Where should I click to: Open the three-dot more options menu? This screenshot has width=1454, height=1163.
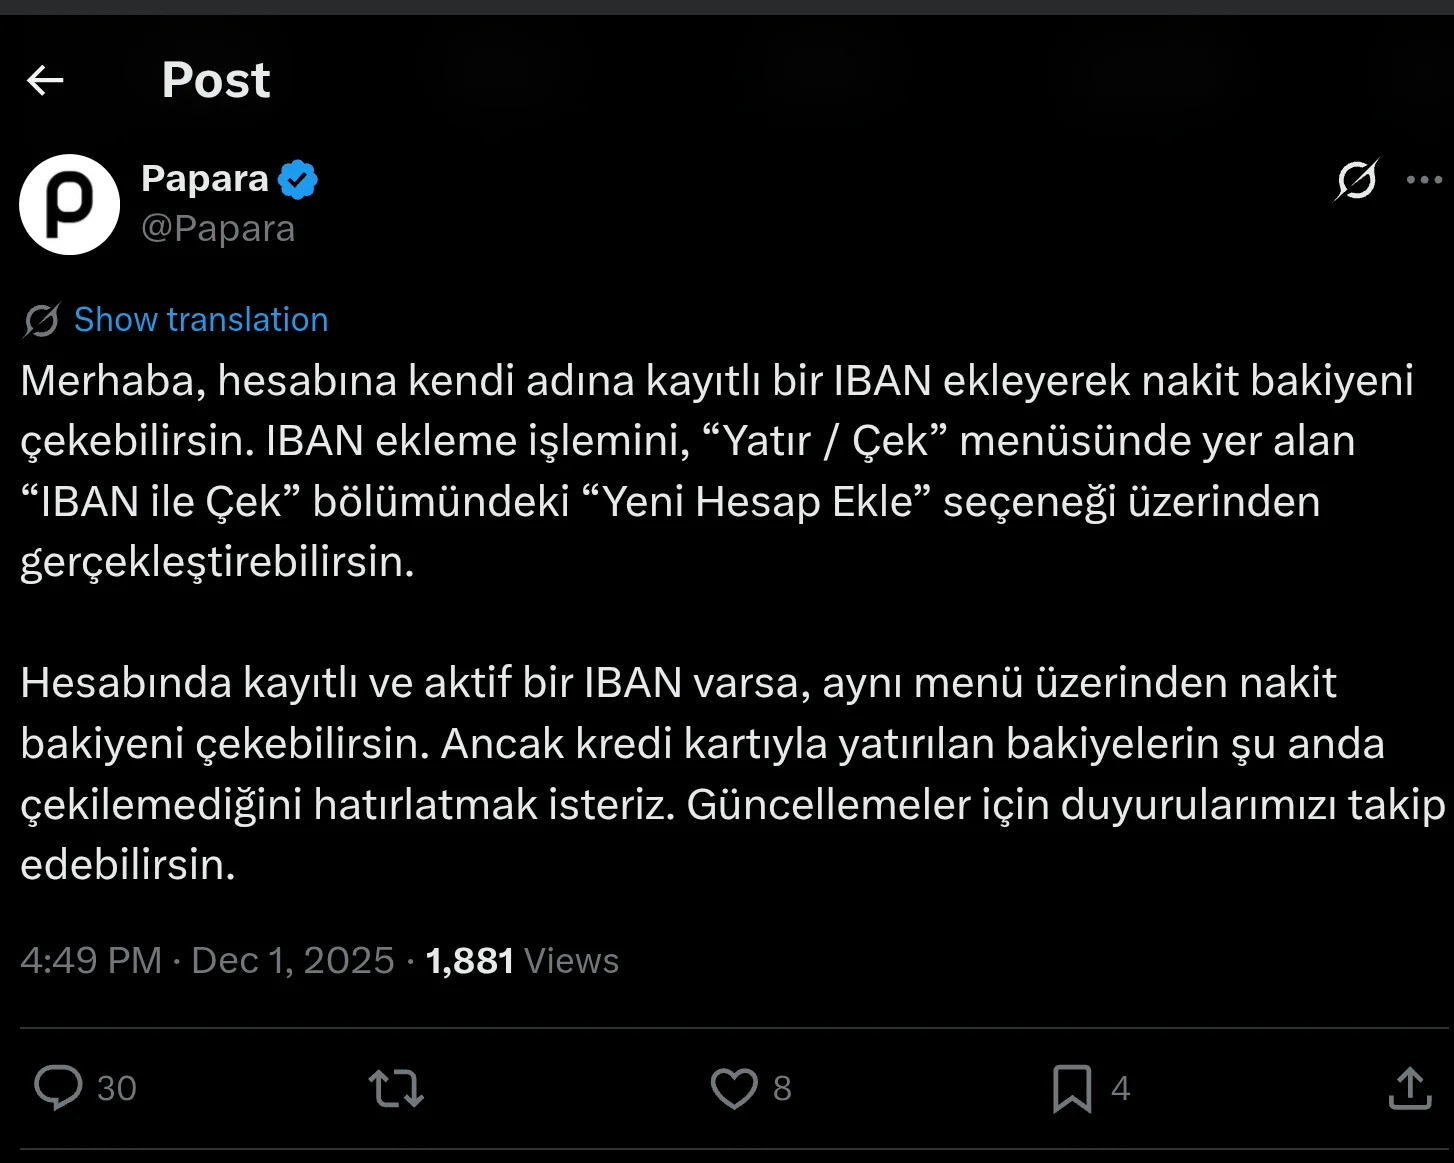point(1424,180)
